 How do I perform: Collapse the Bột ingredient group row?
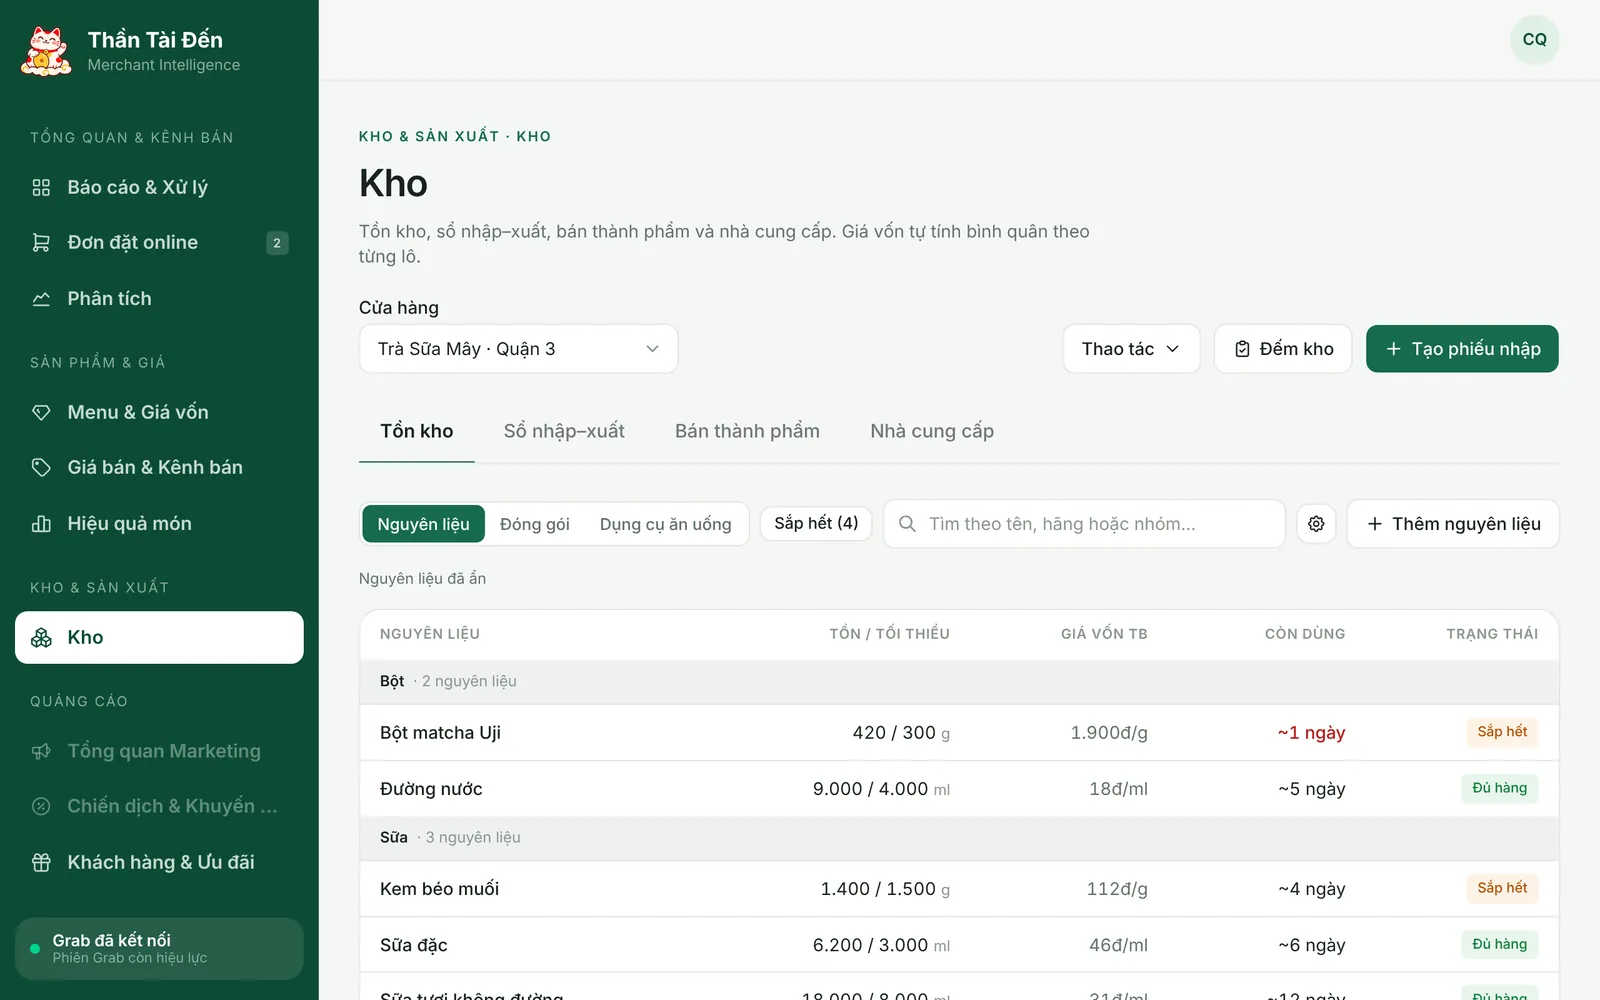959,681
